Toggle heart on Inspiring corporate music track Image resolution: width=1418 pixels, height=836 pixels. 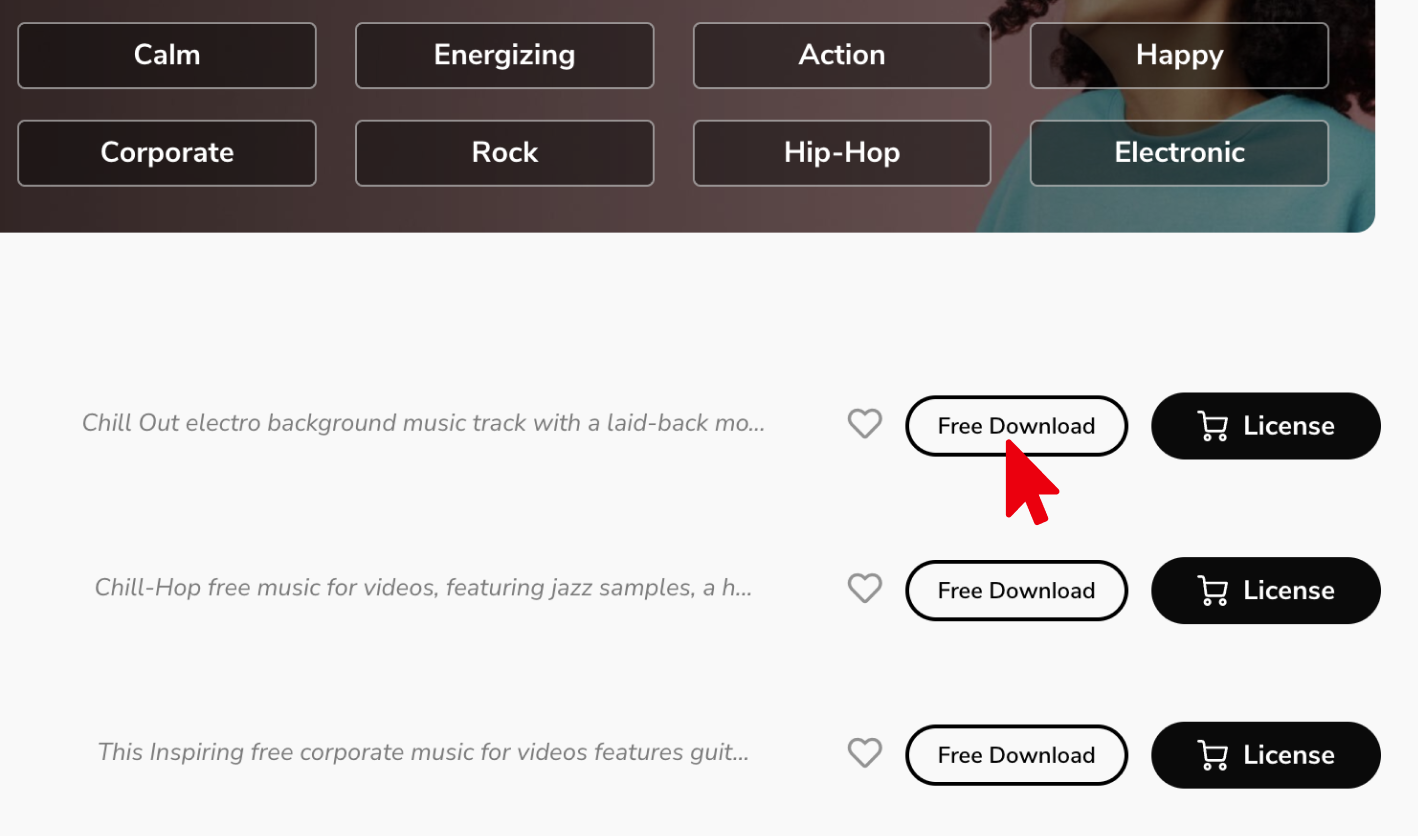click(x=865, y=753)
